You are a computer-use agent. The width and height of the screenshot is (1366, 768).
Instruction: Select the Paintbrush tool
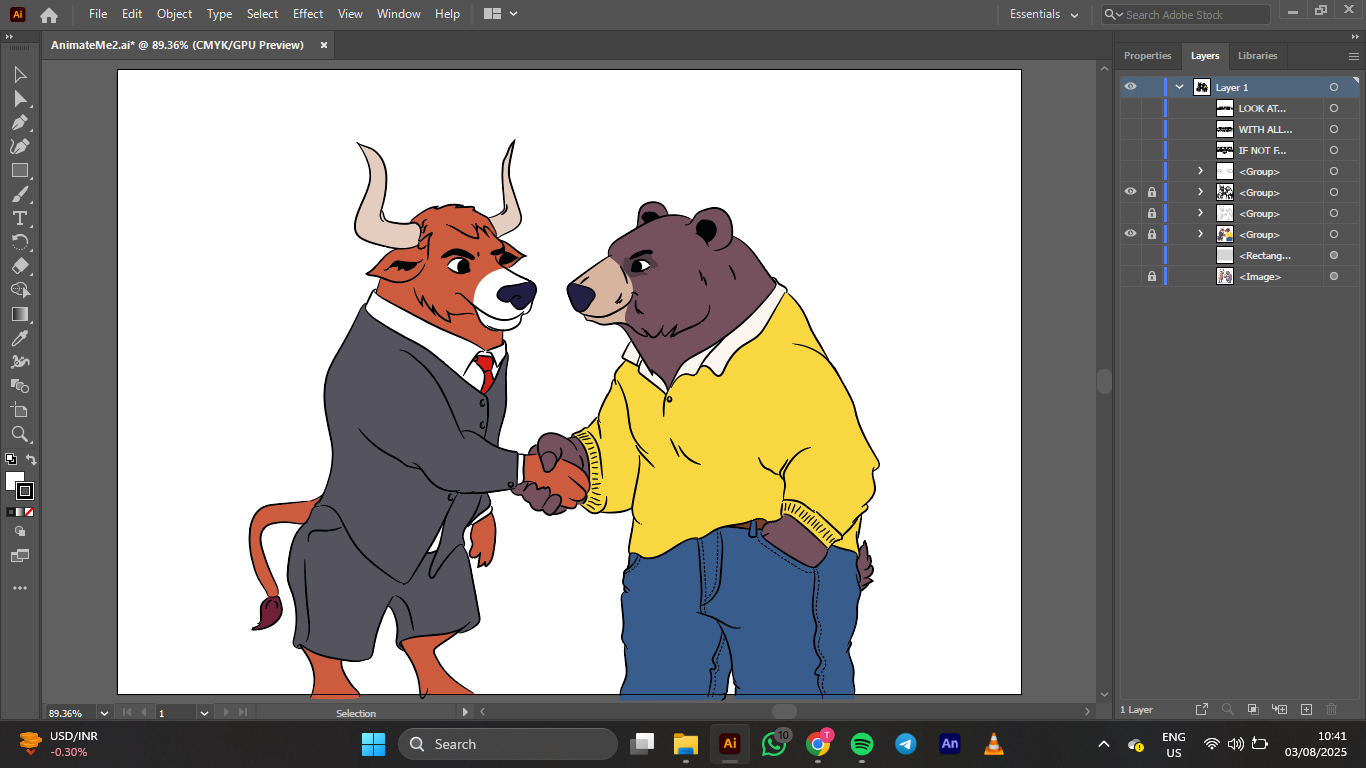coord(20,195)
